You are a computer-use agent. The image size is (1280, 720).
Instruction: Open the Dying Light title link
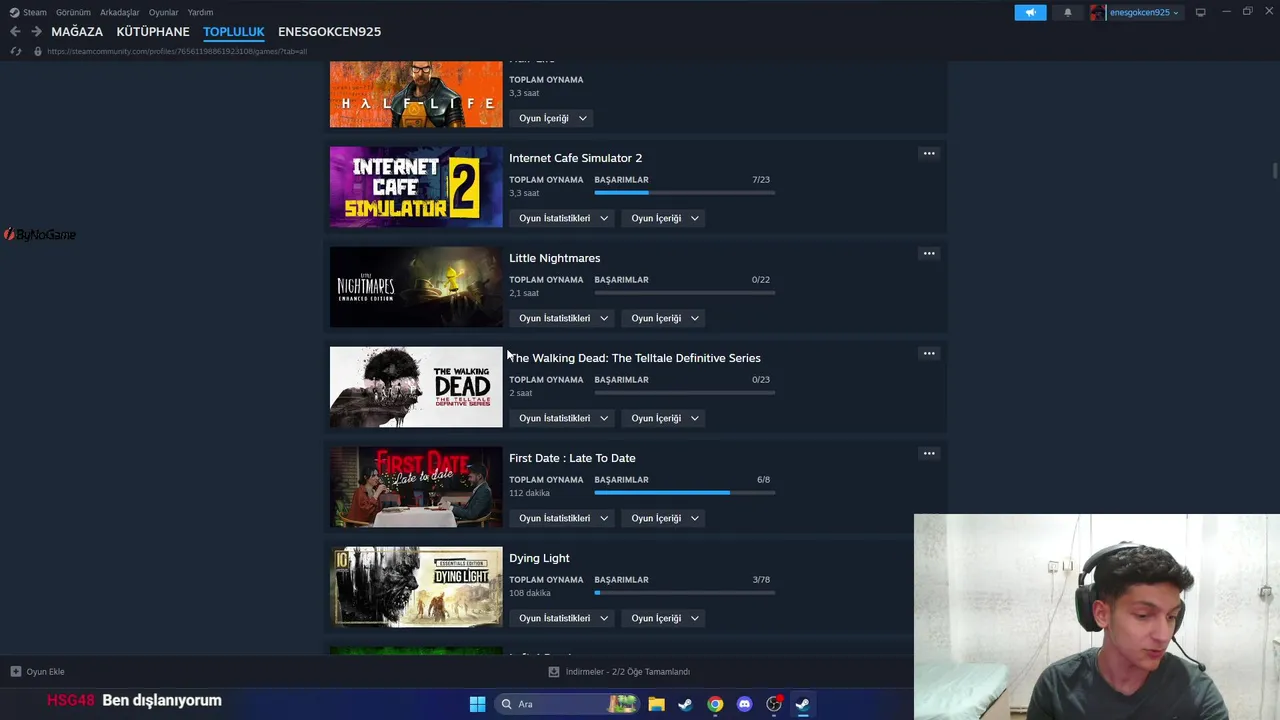point(539,558)
